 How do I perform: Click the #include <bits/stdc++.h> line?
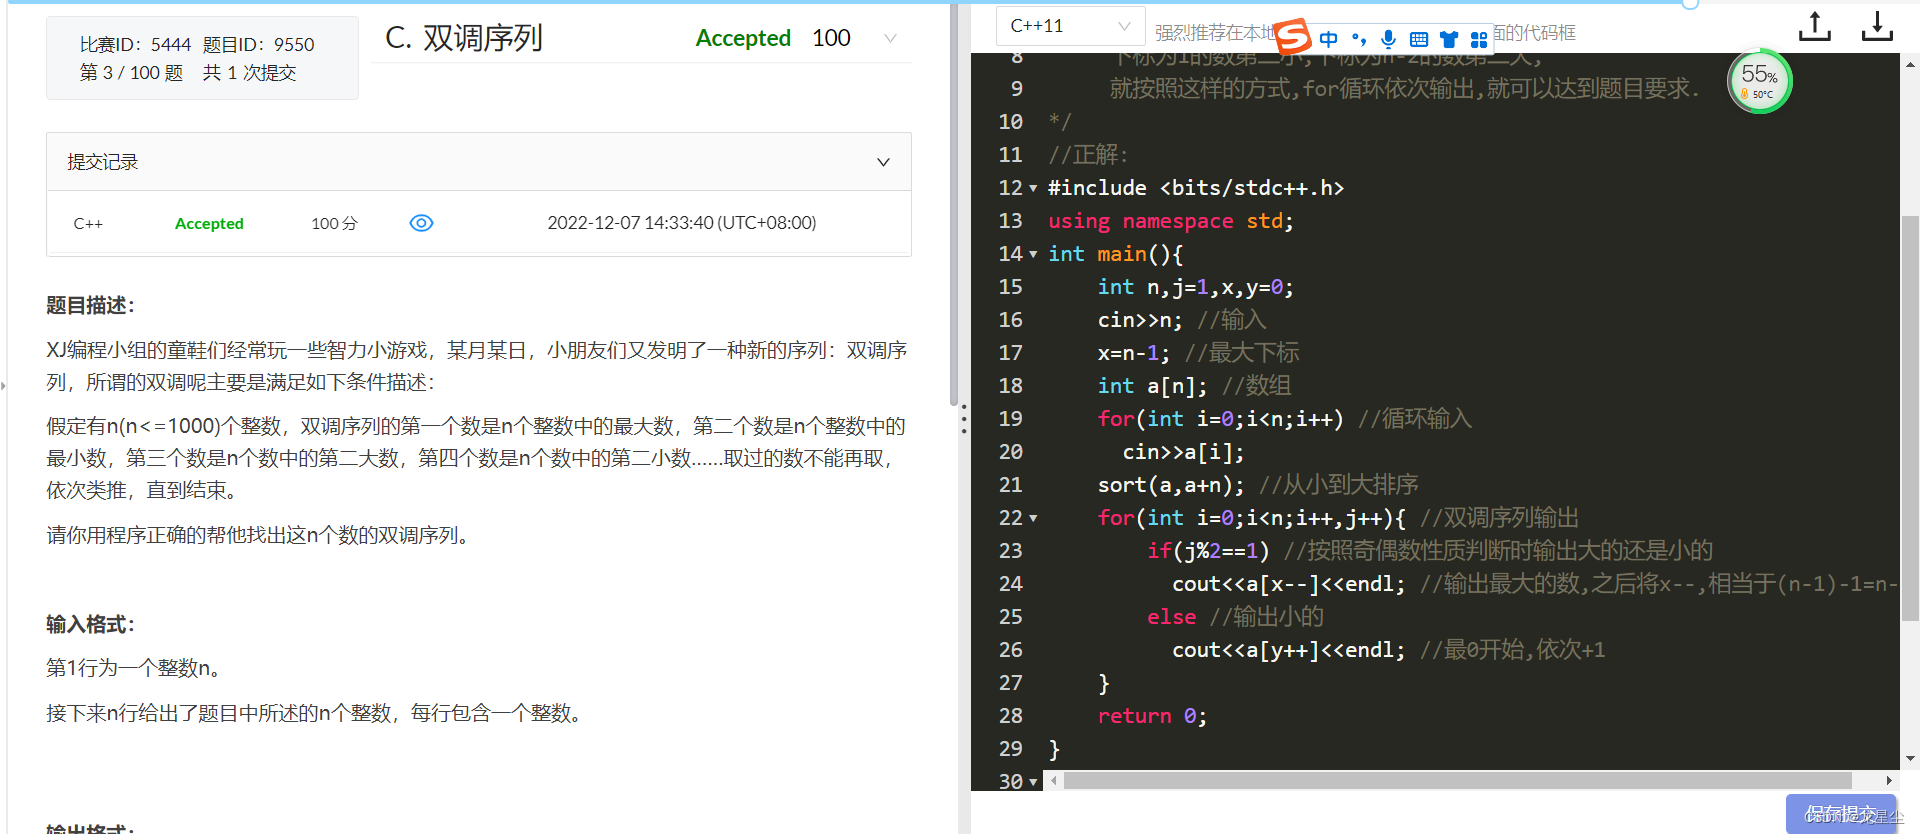(1195, 188)
